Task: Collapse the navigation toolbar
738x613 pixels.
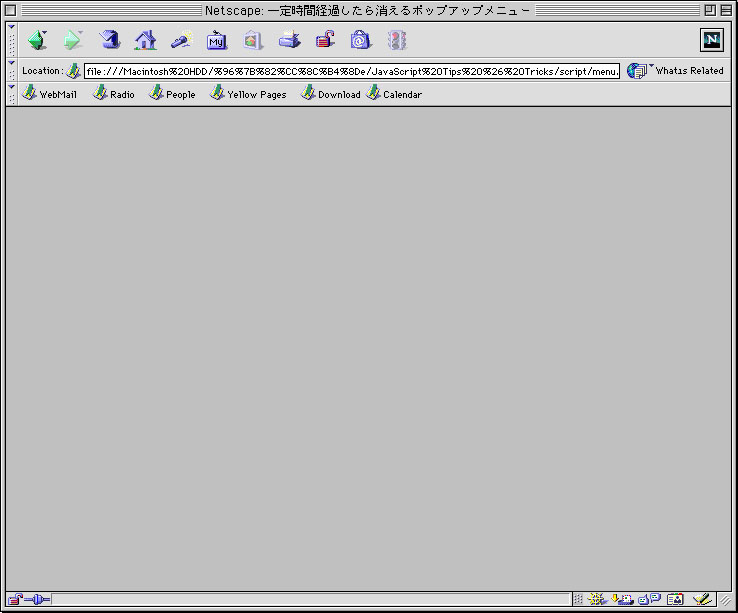Action: tap(12, 40)
